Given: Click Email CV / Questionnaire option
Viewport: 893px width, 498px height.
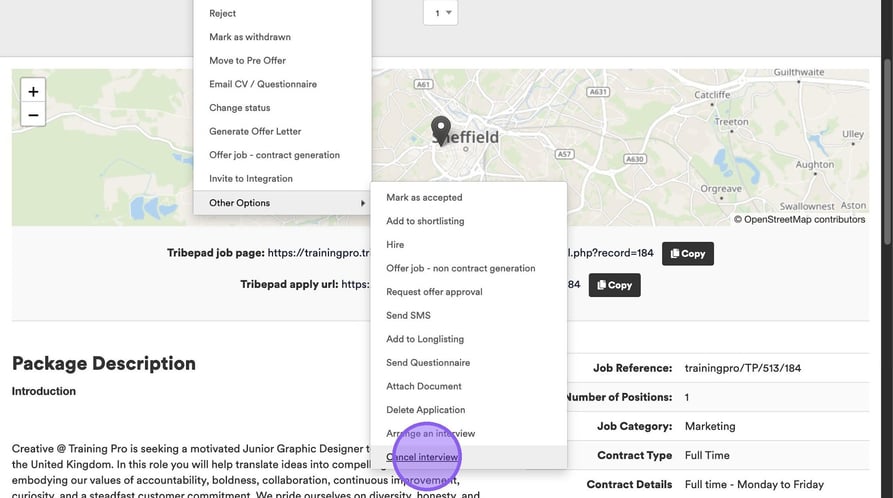Looking at the screenshot, I should [x=263, y=84].
